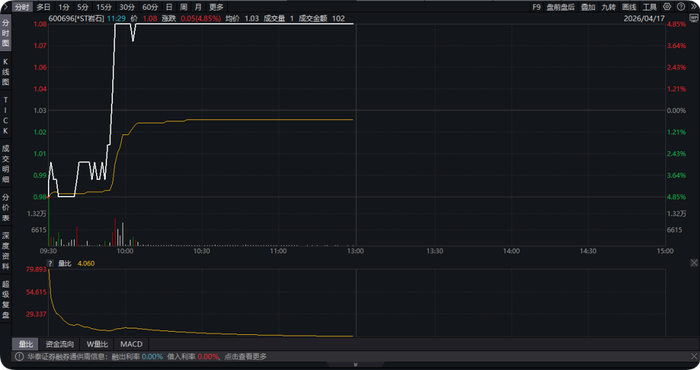Viewport: 700px width, 370px height.
Task: Open the 成交明细 sidebar tab
Action: tap(5, 163)
